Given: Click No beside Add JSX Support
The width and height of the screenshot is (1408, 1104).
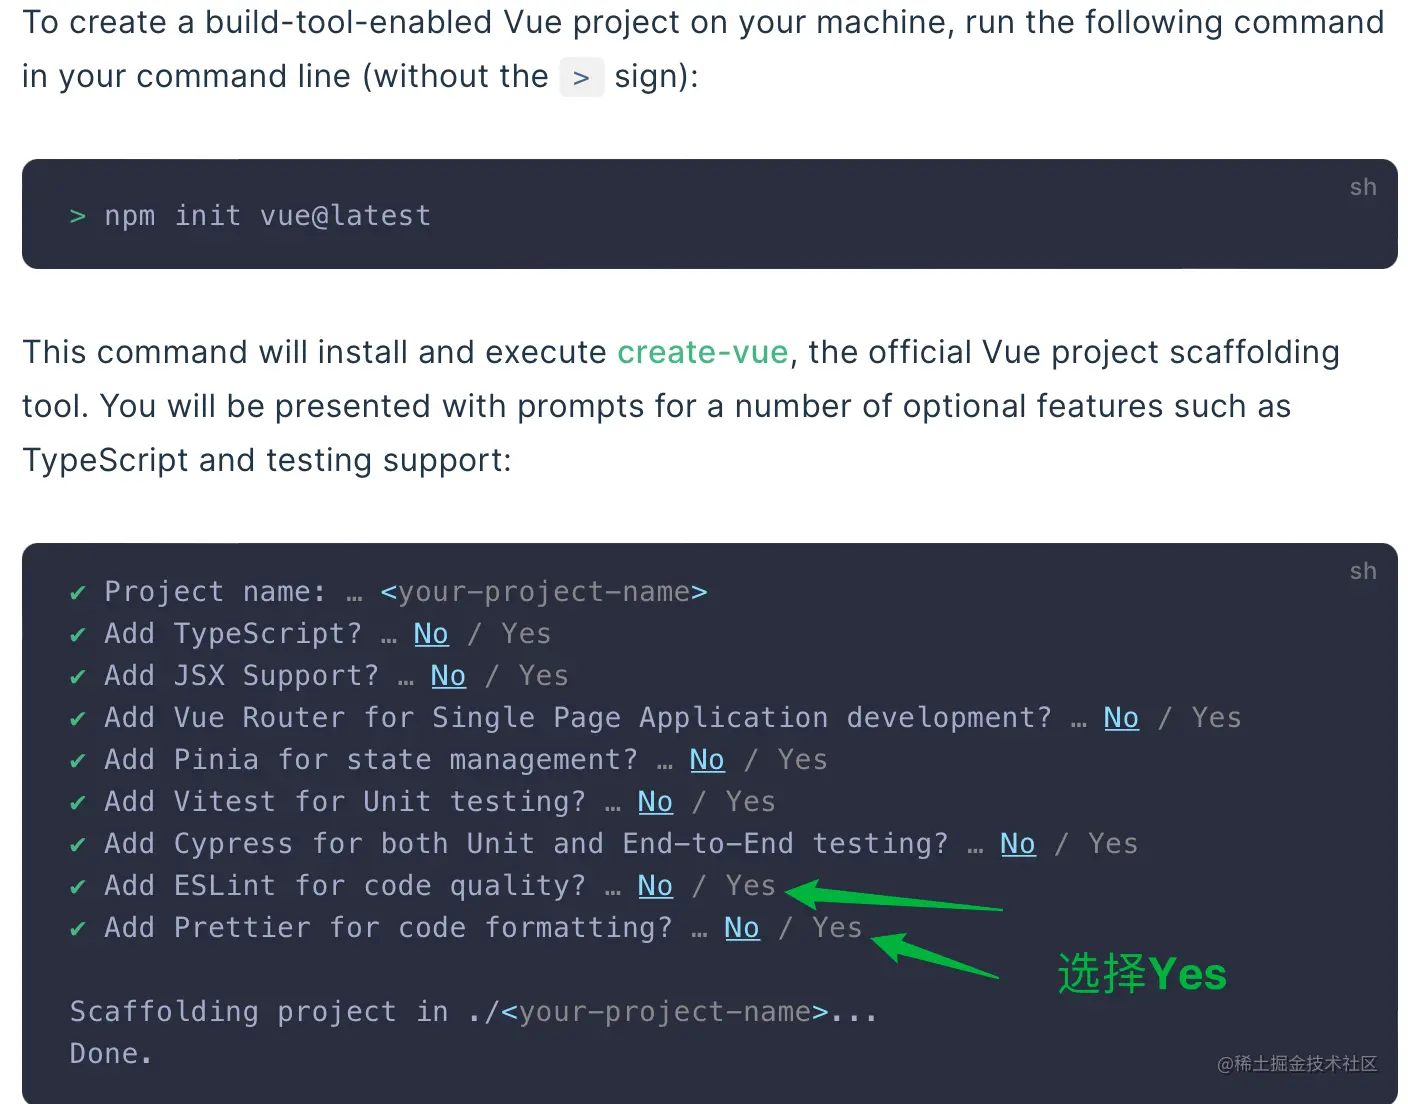Looking at the screenshot, I should [448, 676].
